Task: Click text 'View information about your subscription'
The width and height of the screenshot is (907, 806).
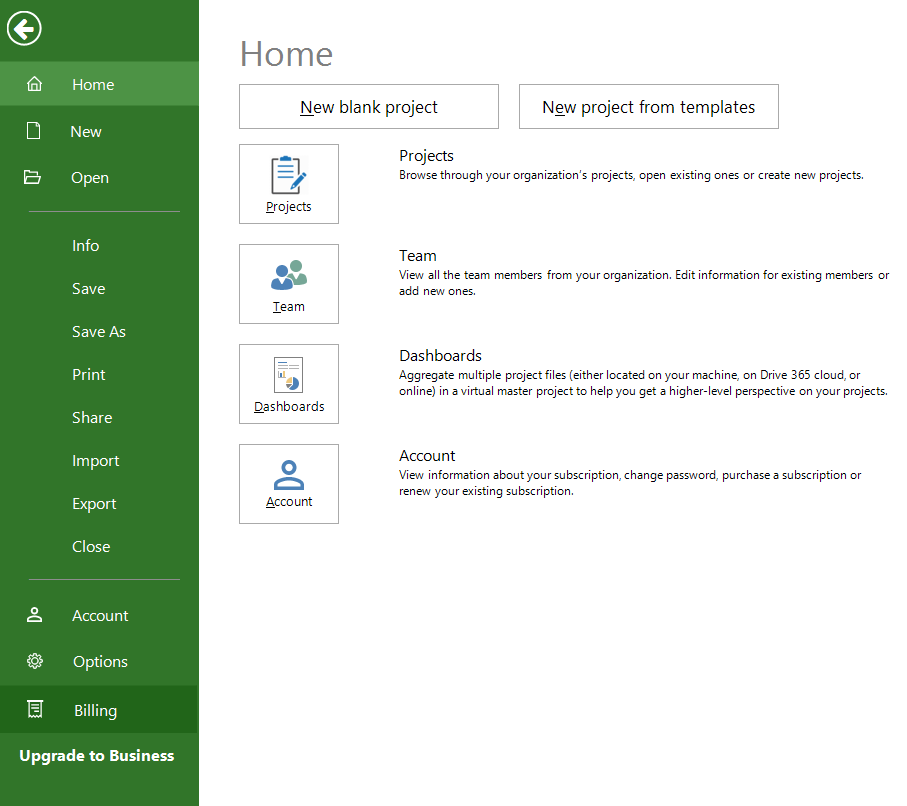Action: click(509, 475)
